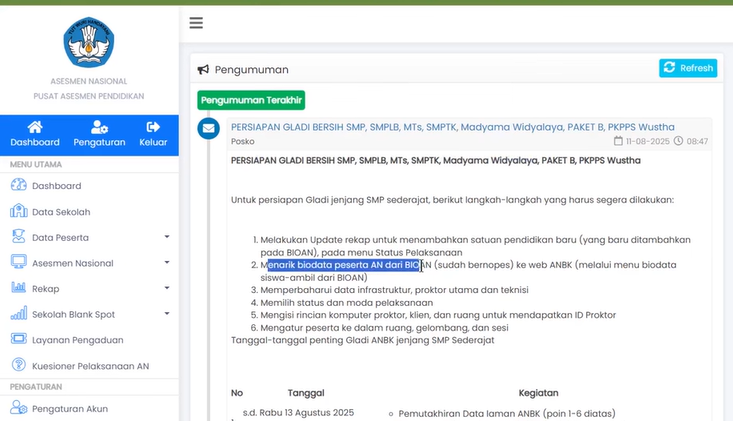Click the Keluar label in blue bar
This screenshot has height=421, width=733.
coord(153,142)
